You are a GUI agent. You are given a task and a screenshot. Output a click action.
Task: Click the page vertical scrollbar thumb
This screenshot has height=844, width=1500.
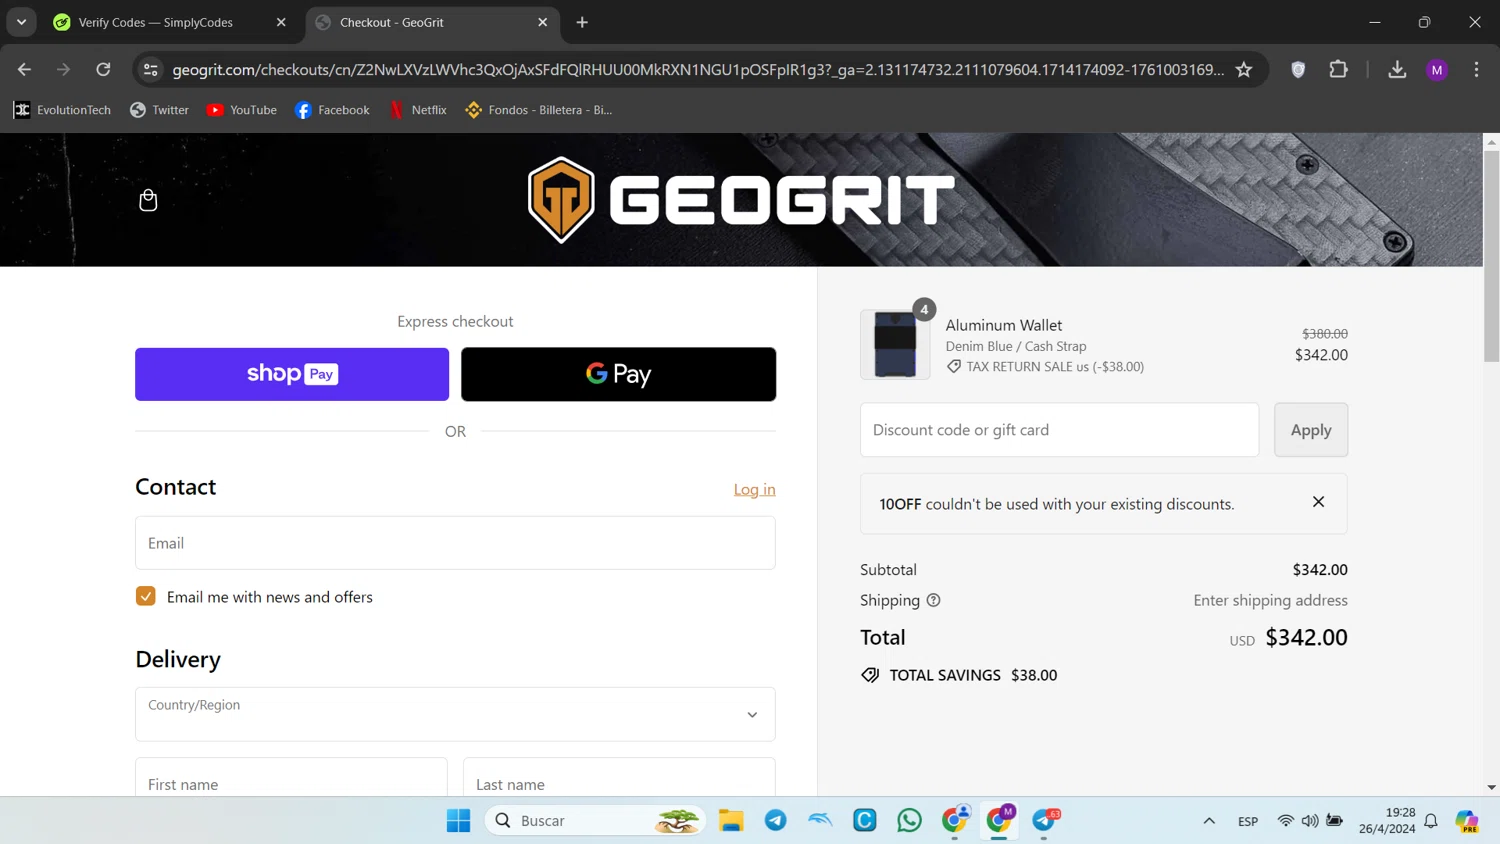[x=1491, y=256]
